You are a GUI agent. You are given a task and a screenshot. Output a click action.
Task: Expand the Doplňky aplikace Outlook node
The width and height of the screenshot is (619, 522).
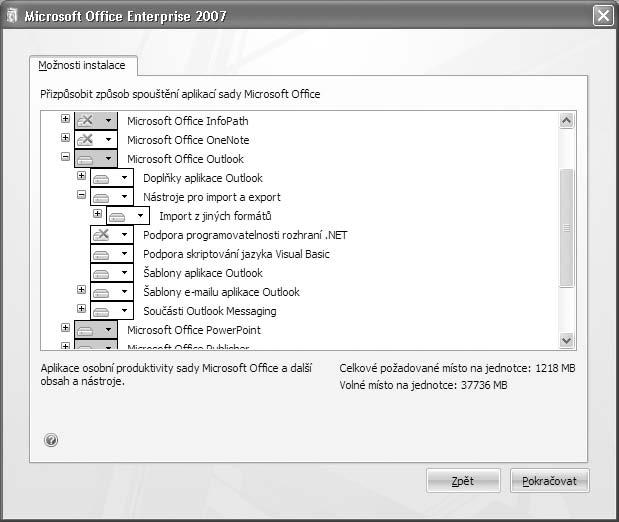pyautogui.click(x=81, y=175)
